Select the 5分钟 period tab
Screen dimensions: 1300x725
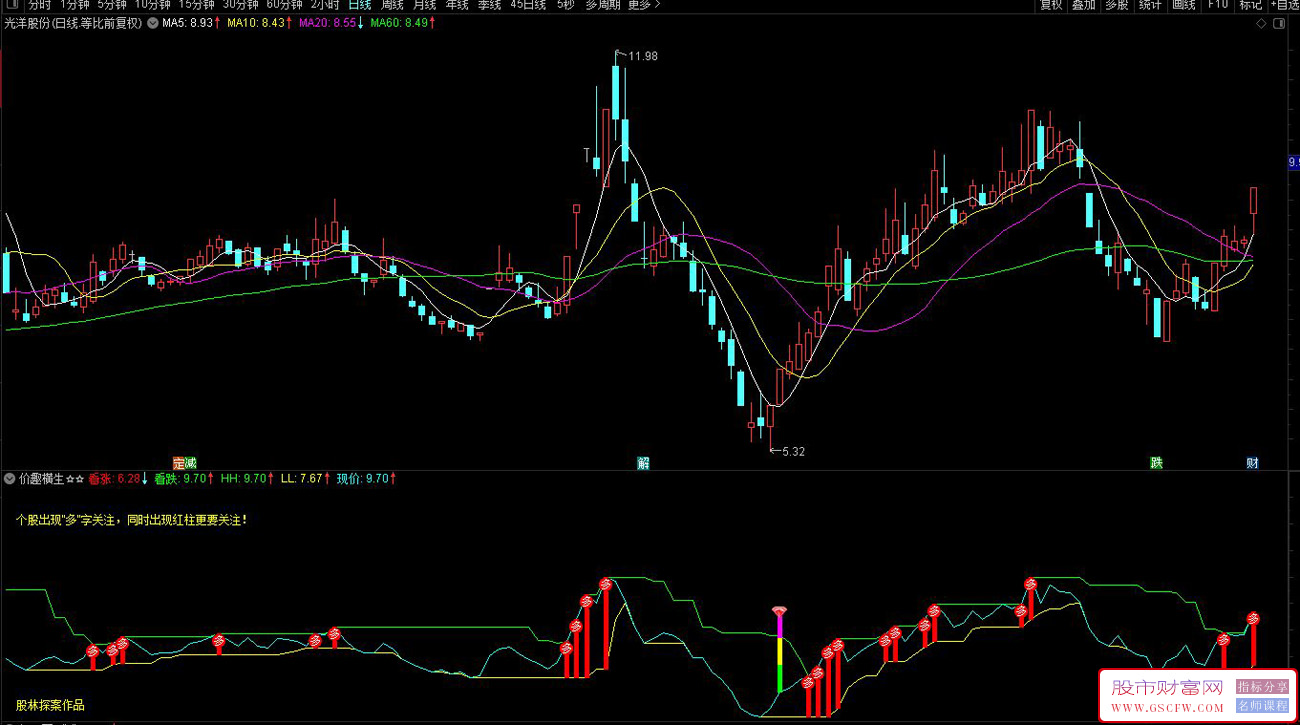click(112, 5)
